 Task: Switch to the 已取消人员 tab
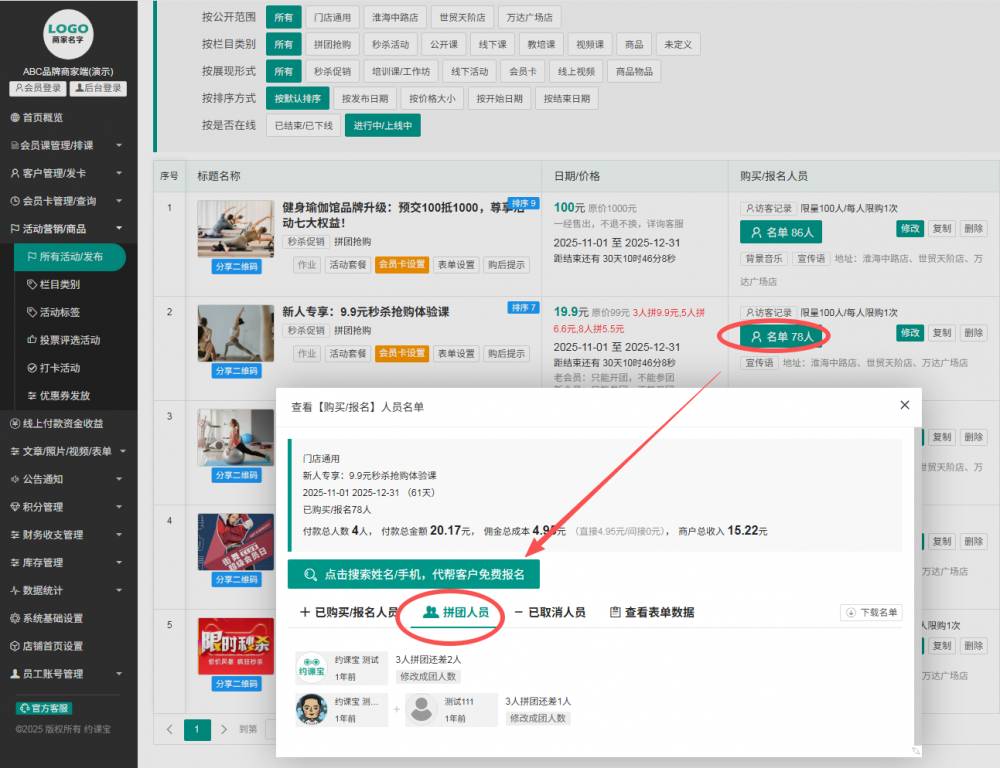coord(549,612)
